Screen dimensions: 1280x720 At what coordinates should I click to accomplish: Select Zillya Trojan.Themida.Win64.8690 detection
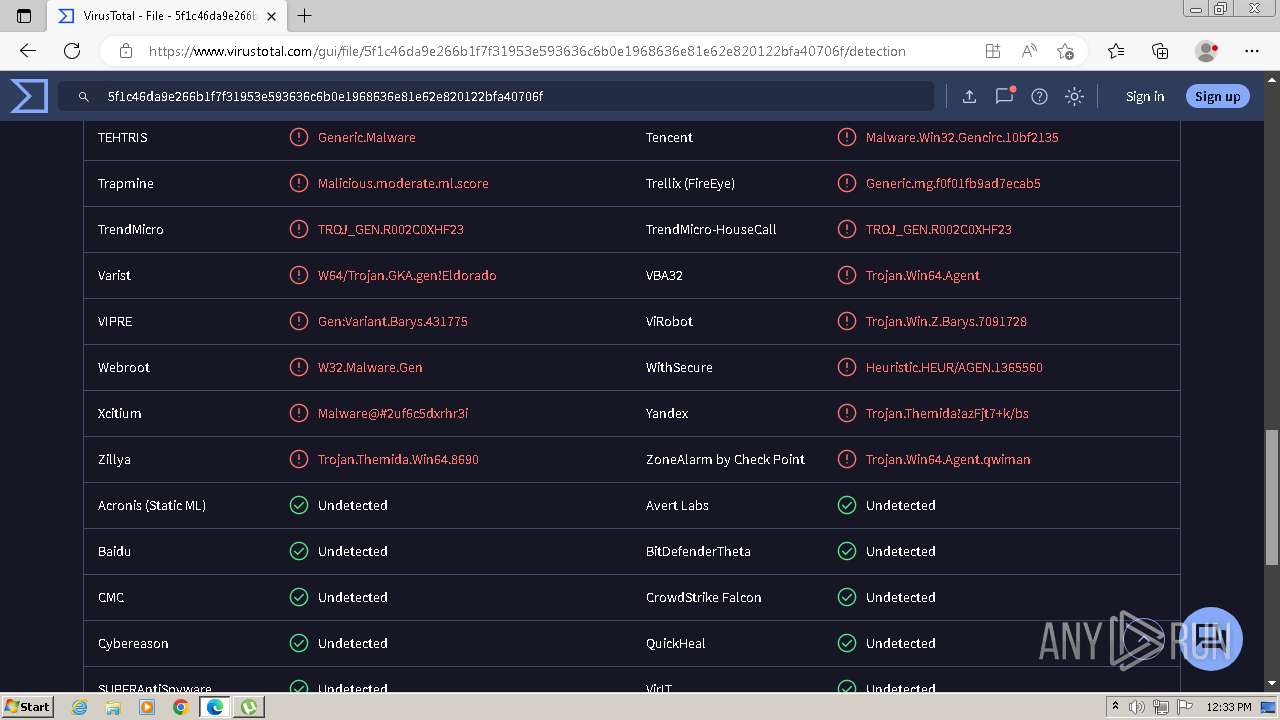(x=398, y=459)
